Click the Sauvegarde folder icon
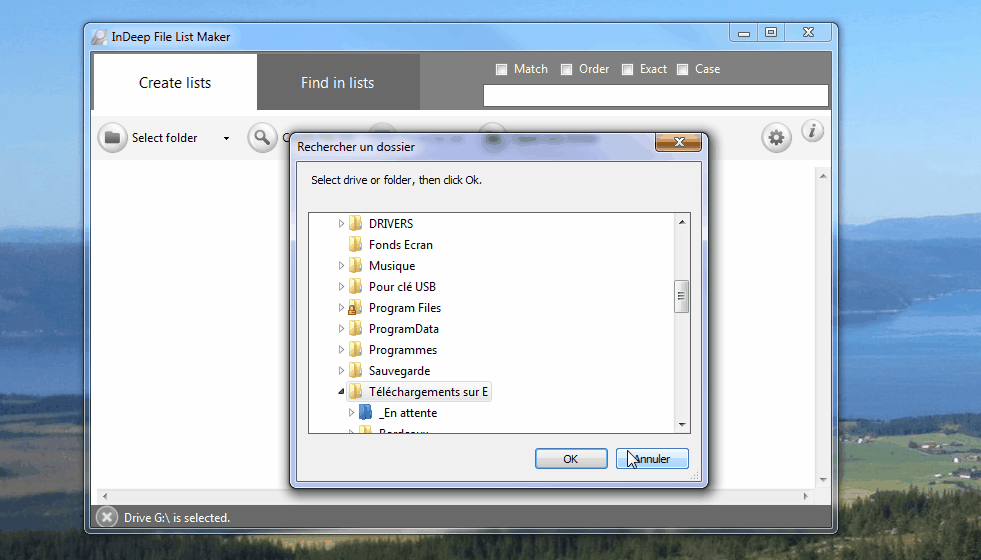Image resolution: width=981 pixels, height=560 pixels. click(x=355, y=370)
